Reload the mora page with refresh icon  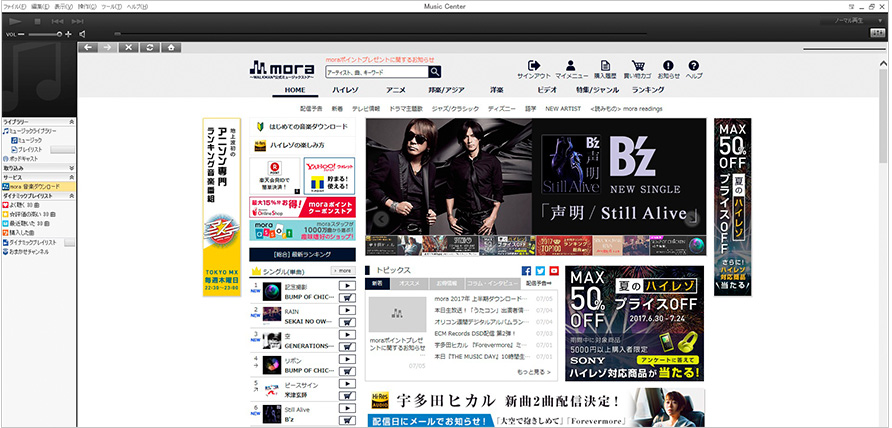(x=150, y=47)
